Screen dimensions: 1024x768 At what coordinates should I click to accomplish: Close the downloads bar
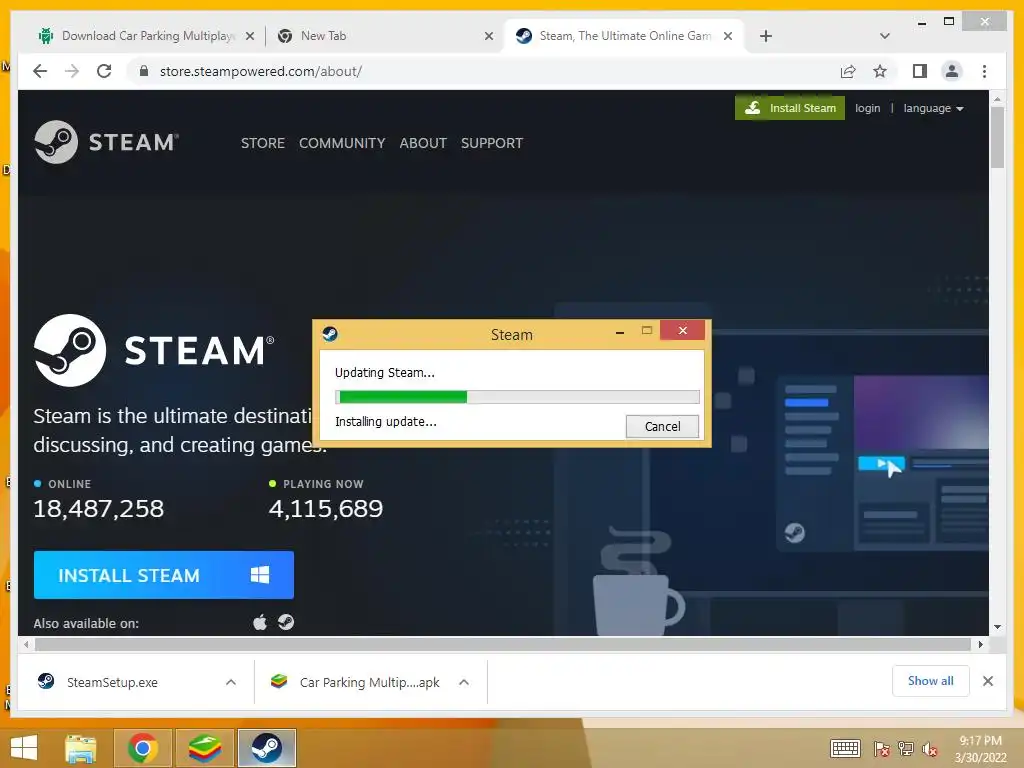pos(988,681)
